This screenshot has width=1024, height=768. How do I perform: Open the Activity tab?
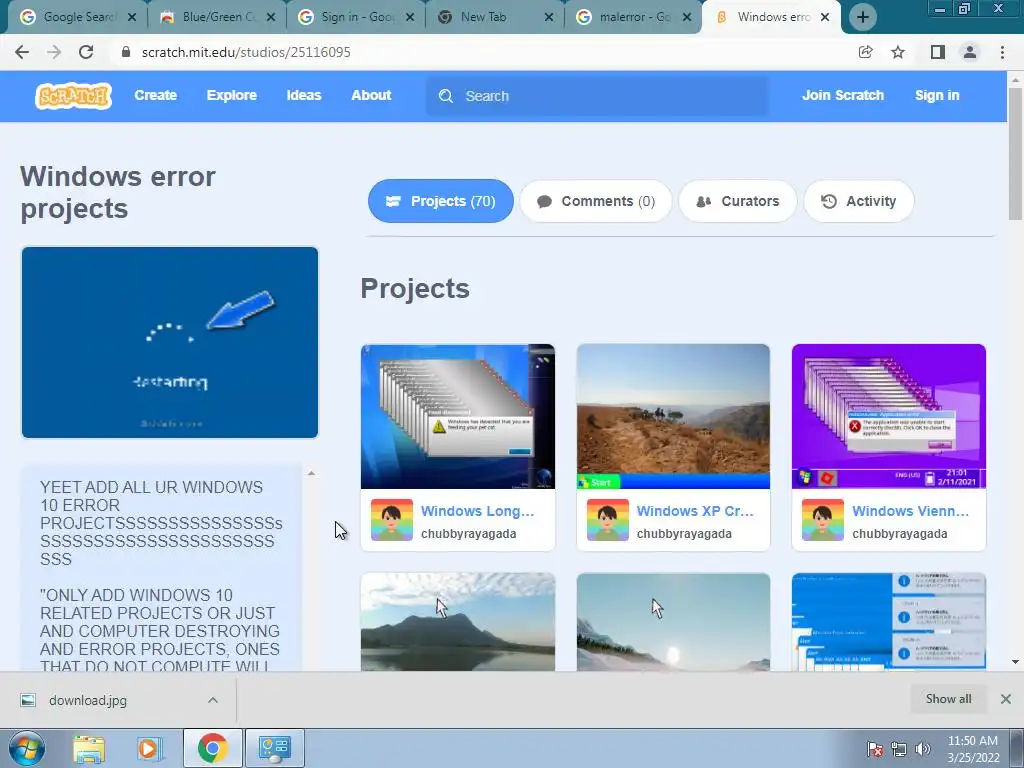[859, 201]
